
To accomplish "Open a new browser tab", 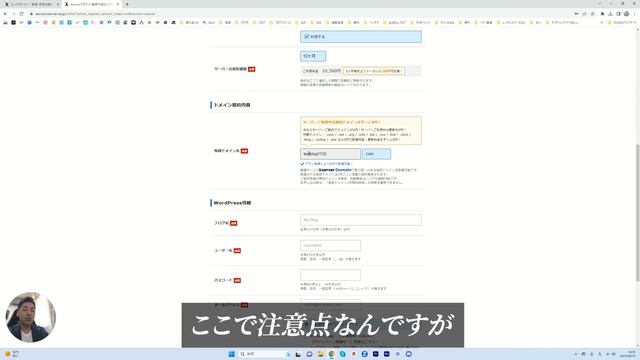I will [127, 4].
